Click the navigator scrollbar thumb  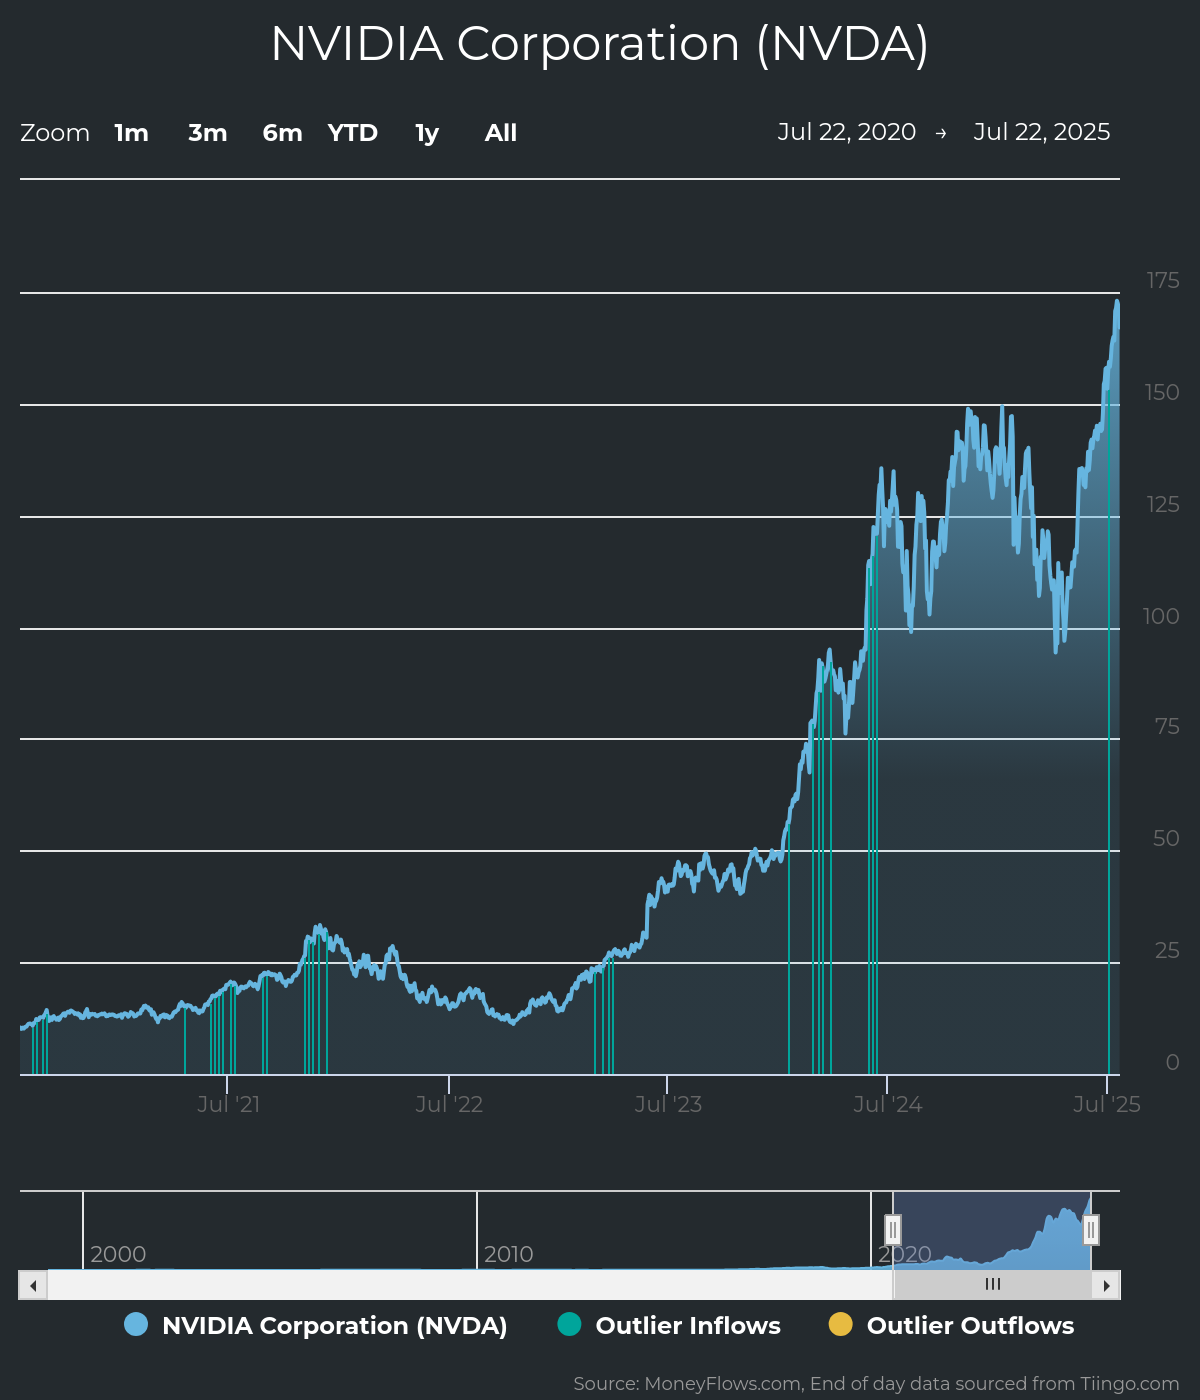992,1285
